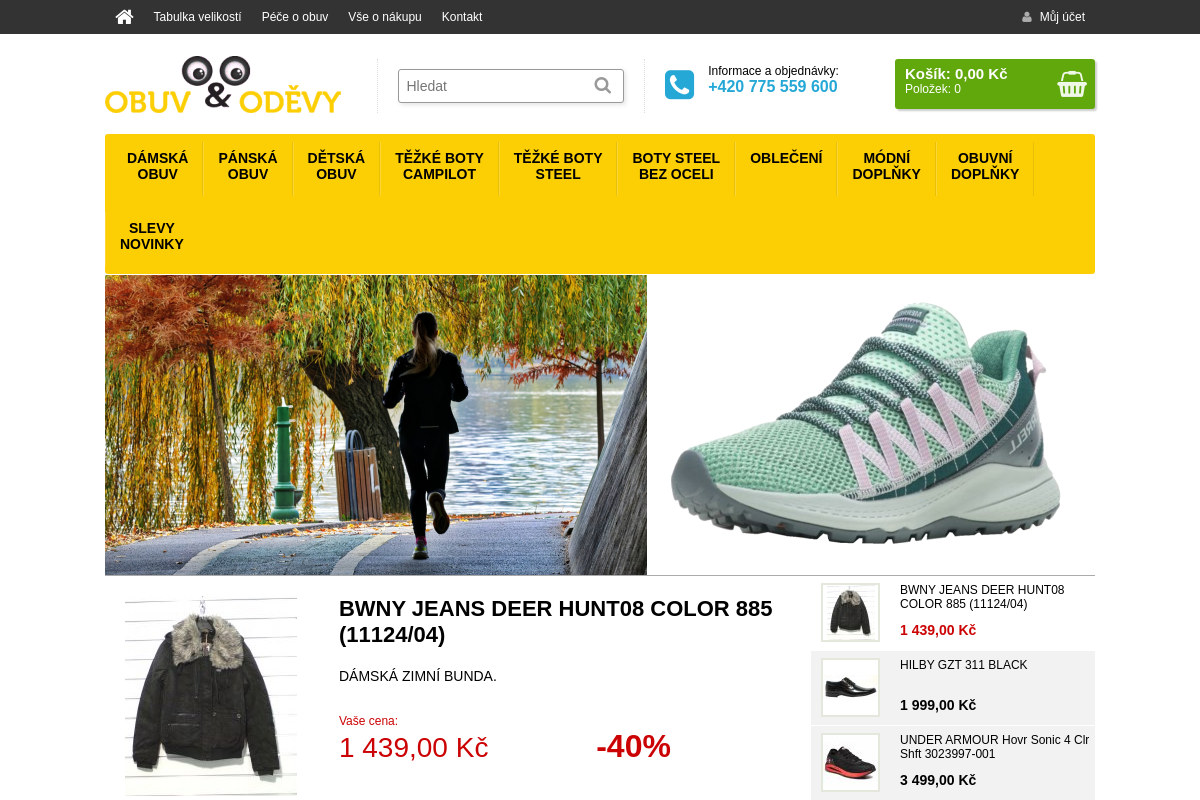The height and width of the screenshot is (800, 1200).
Task: Click the user icon beside Můj účet
Action: 1027,17
